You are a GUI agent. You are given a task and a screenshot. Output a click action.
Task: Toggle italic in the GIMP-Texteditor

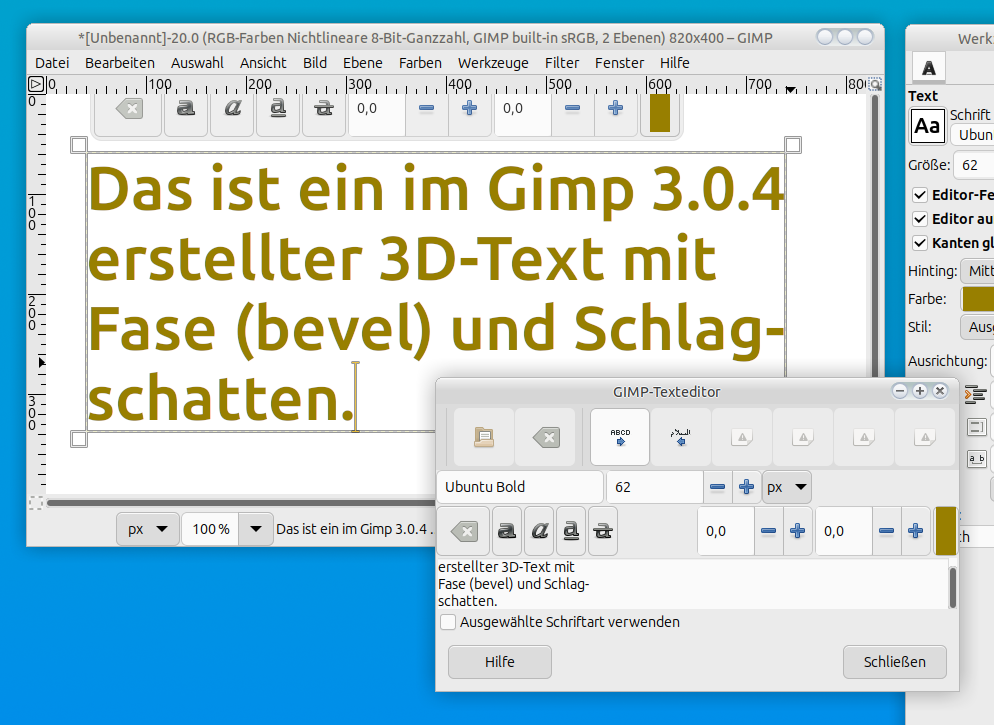539,531
